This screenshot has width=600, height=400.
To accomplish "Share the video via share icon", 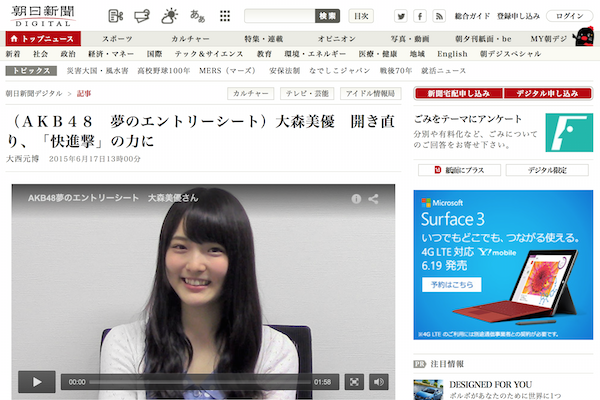I will pos(373,199).
